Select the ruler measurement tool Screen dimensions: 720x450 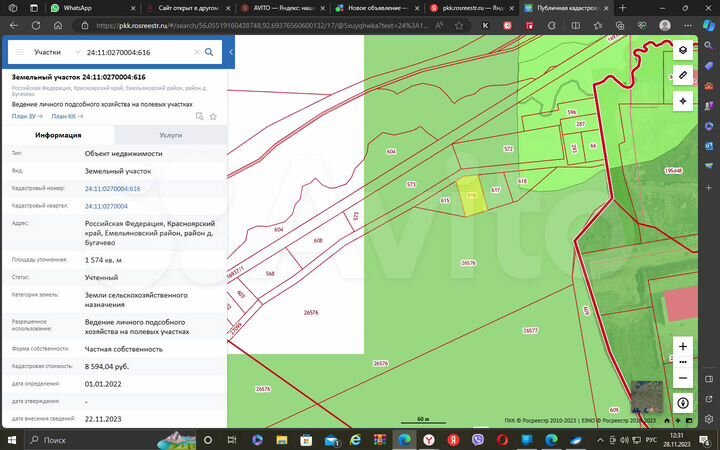pyautogui.click(x=682, y=75)
